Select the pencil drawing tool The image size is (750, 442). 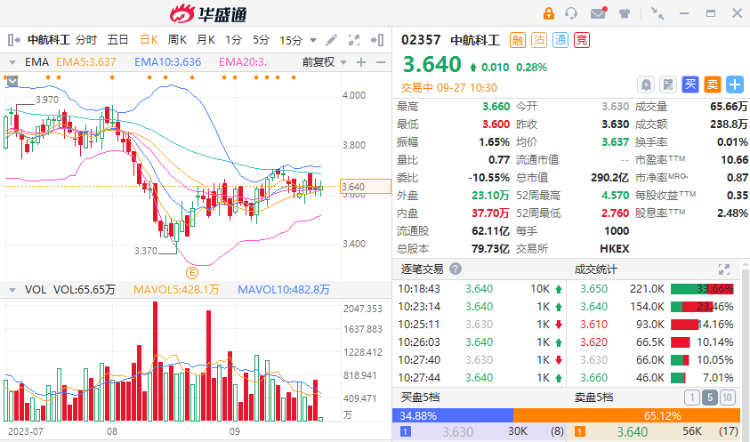click(331, 40)
